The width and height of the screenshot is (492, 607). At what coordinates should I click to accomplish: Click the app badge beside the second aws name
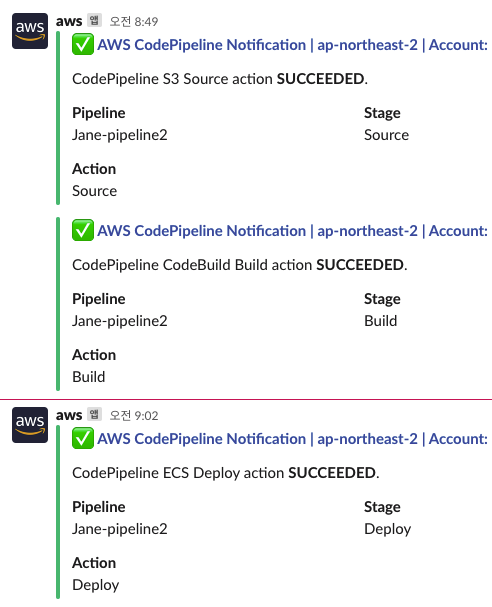[x=94, y=414]
